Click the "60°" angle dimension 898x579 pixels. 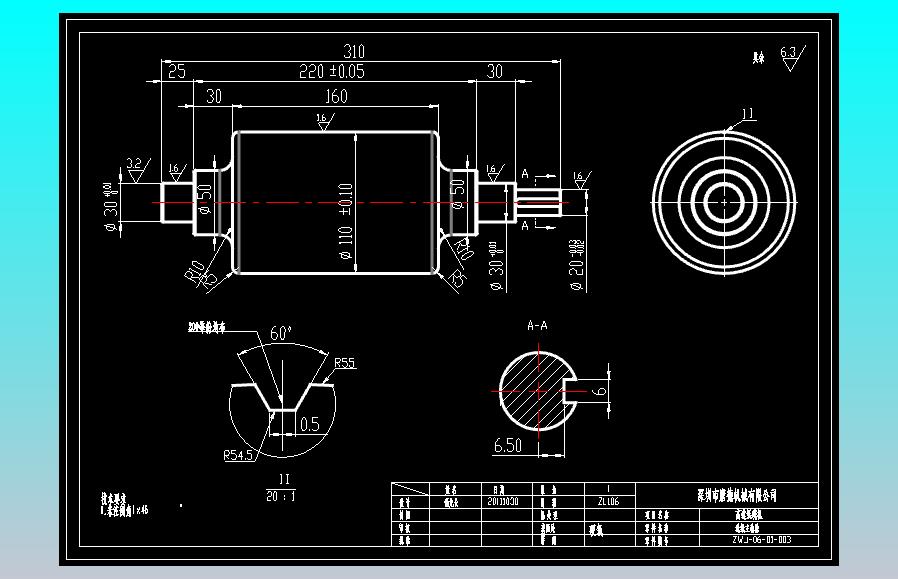tap(281, 333)
